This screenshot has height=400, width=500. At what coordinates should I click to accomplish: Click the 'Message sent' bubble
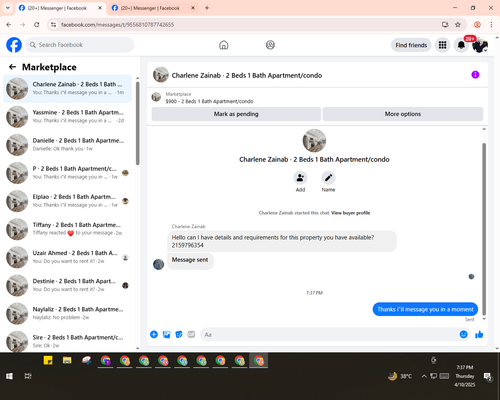[x=190, y=260]
